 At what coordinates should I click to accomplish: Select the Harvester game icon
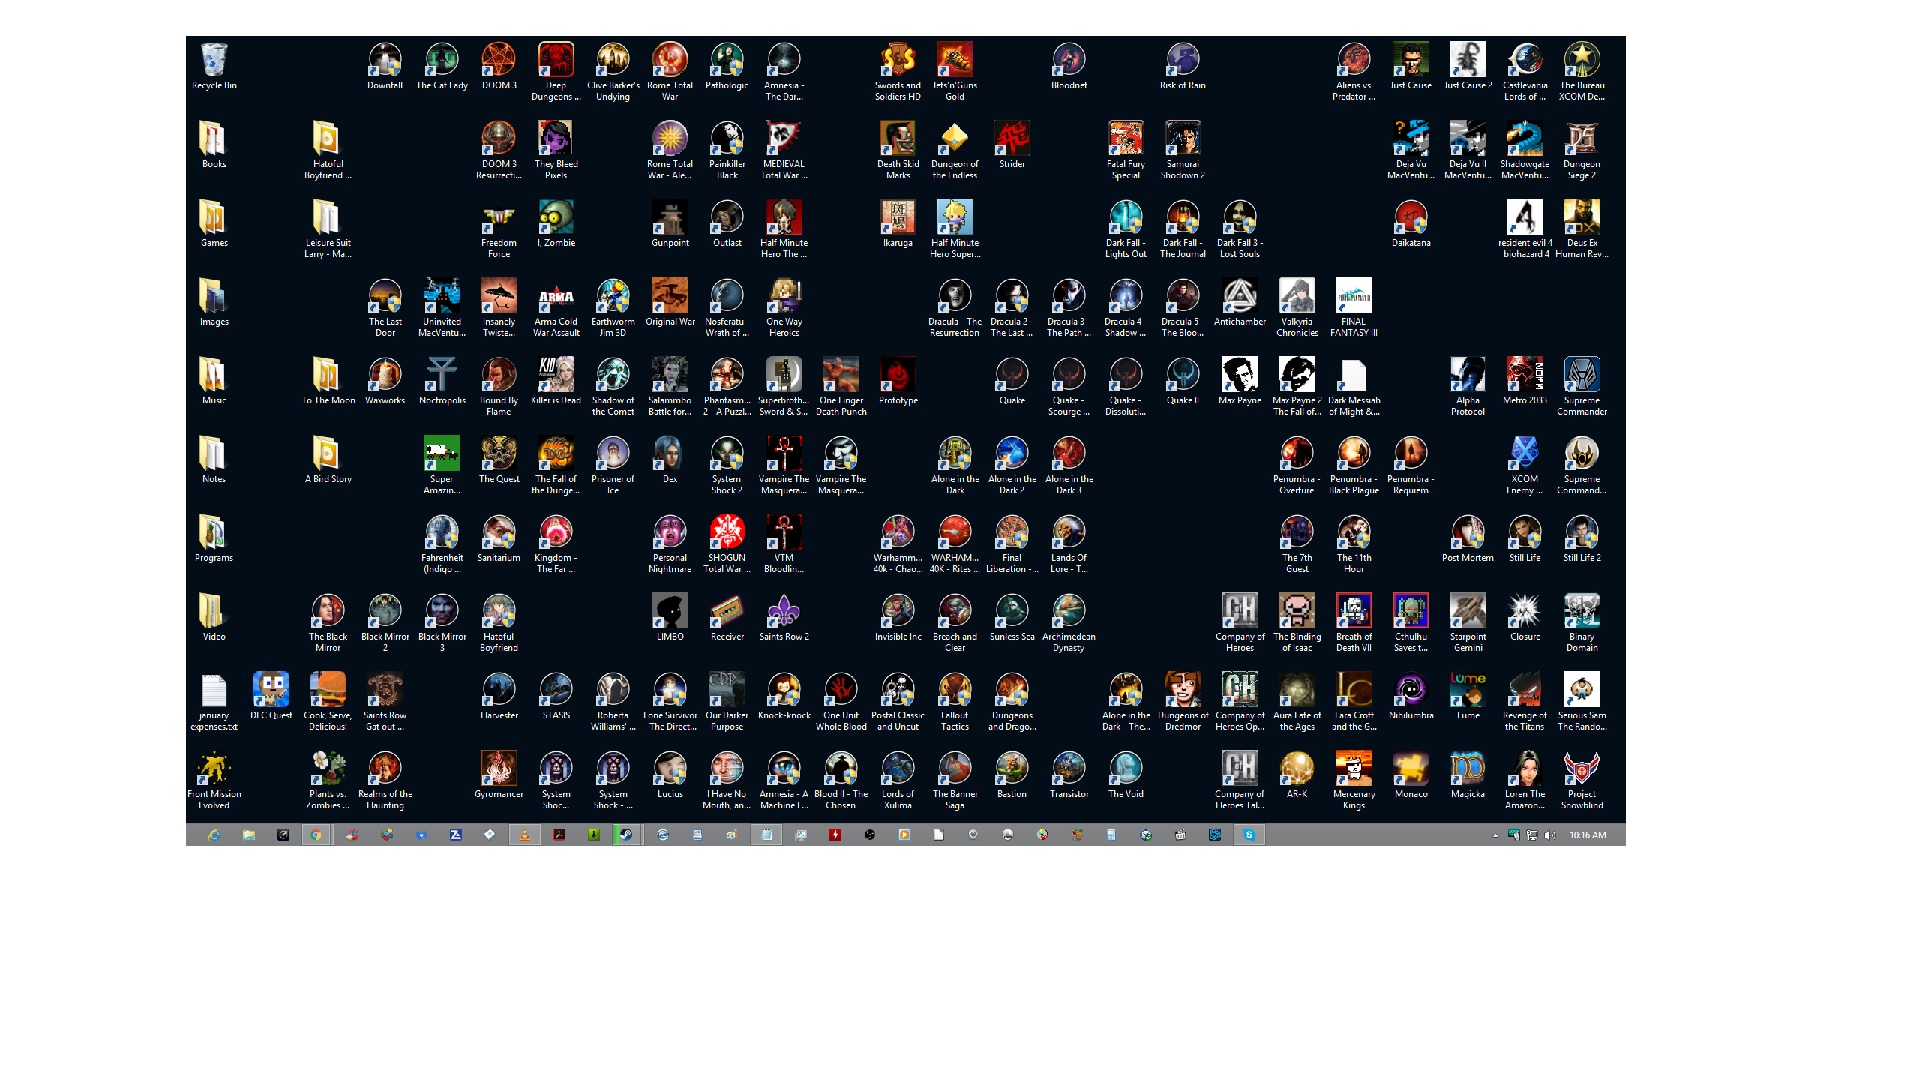point(499,697)
